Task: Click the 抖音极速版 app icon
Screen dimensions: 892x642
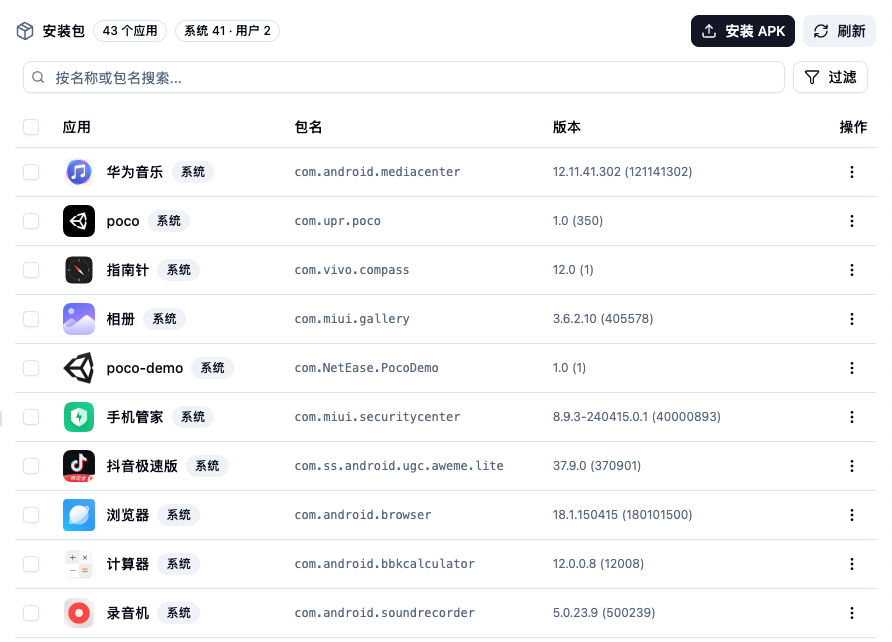Action: click(x=78, y=465)
